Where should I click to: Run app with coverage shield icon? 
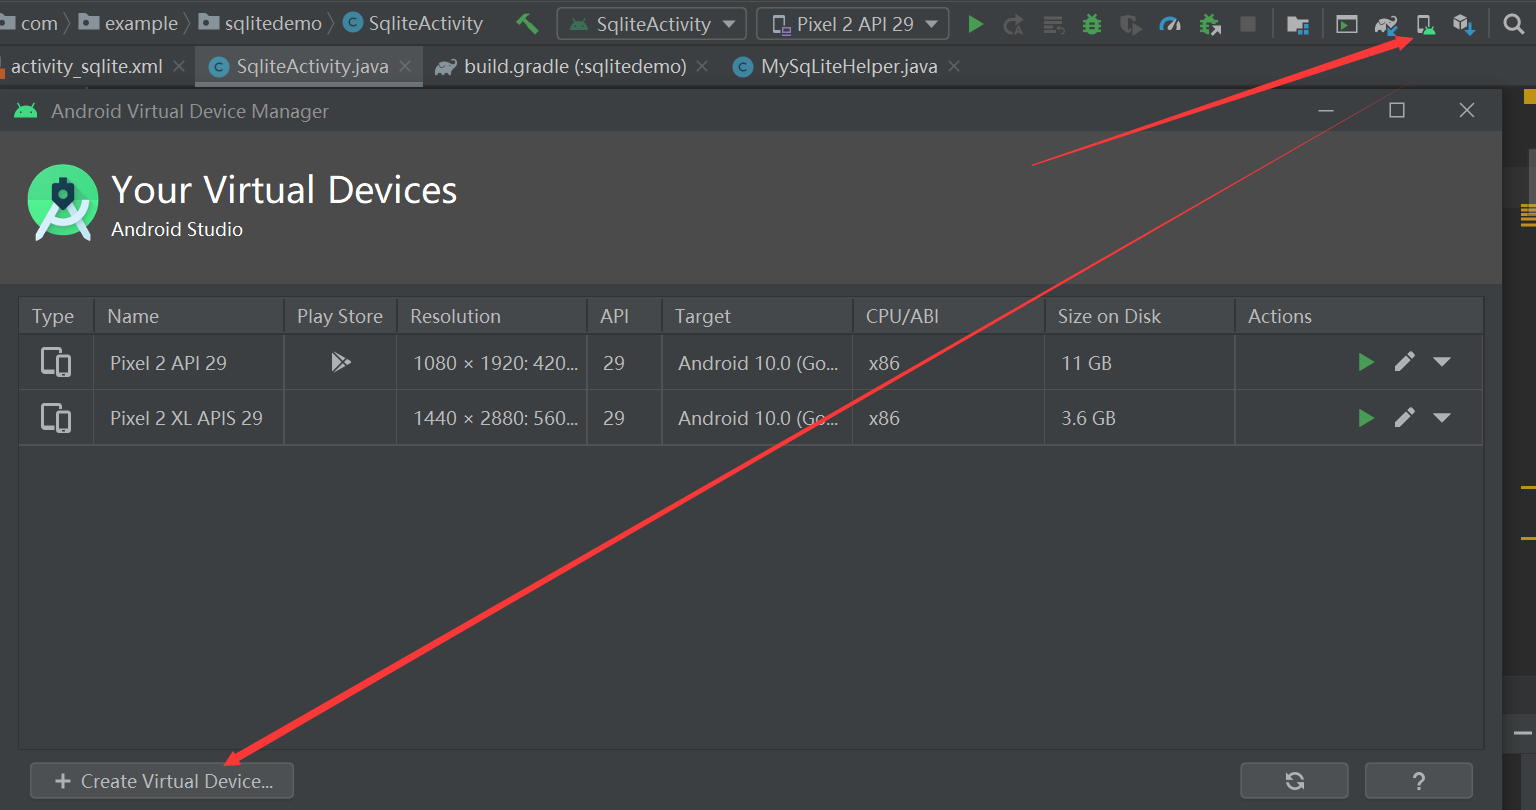(x=1131, y=24)
